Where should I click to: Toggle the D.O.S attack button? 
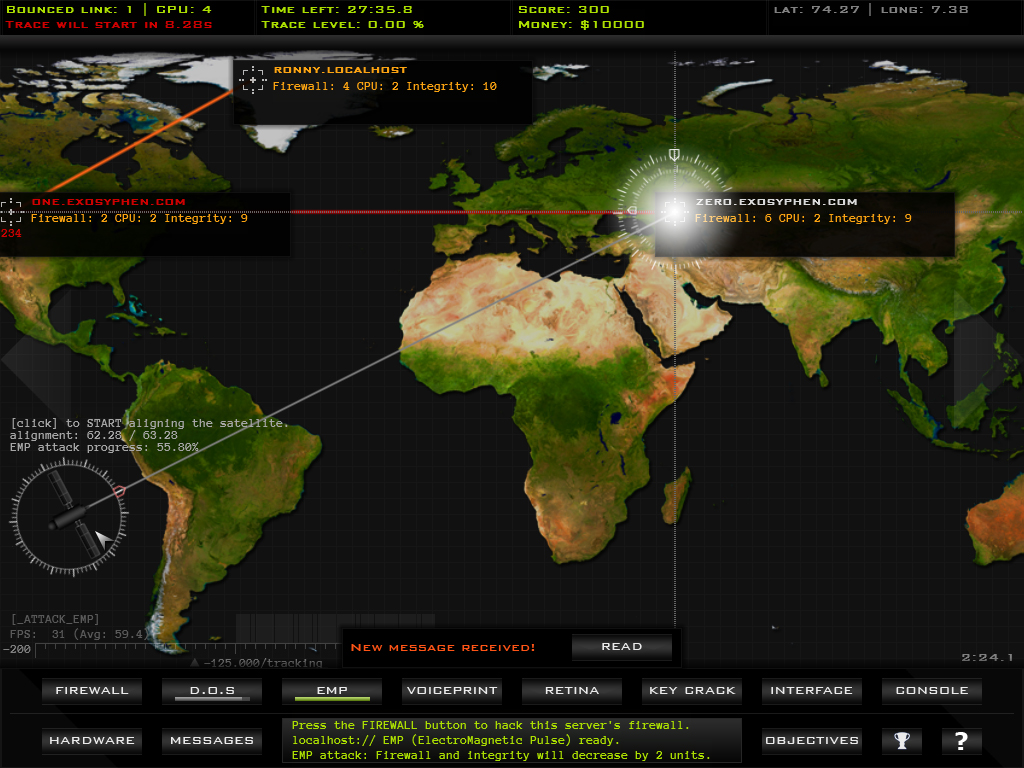click(x=212, y=691)
